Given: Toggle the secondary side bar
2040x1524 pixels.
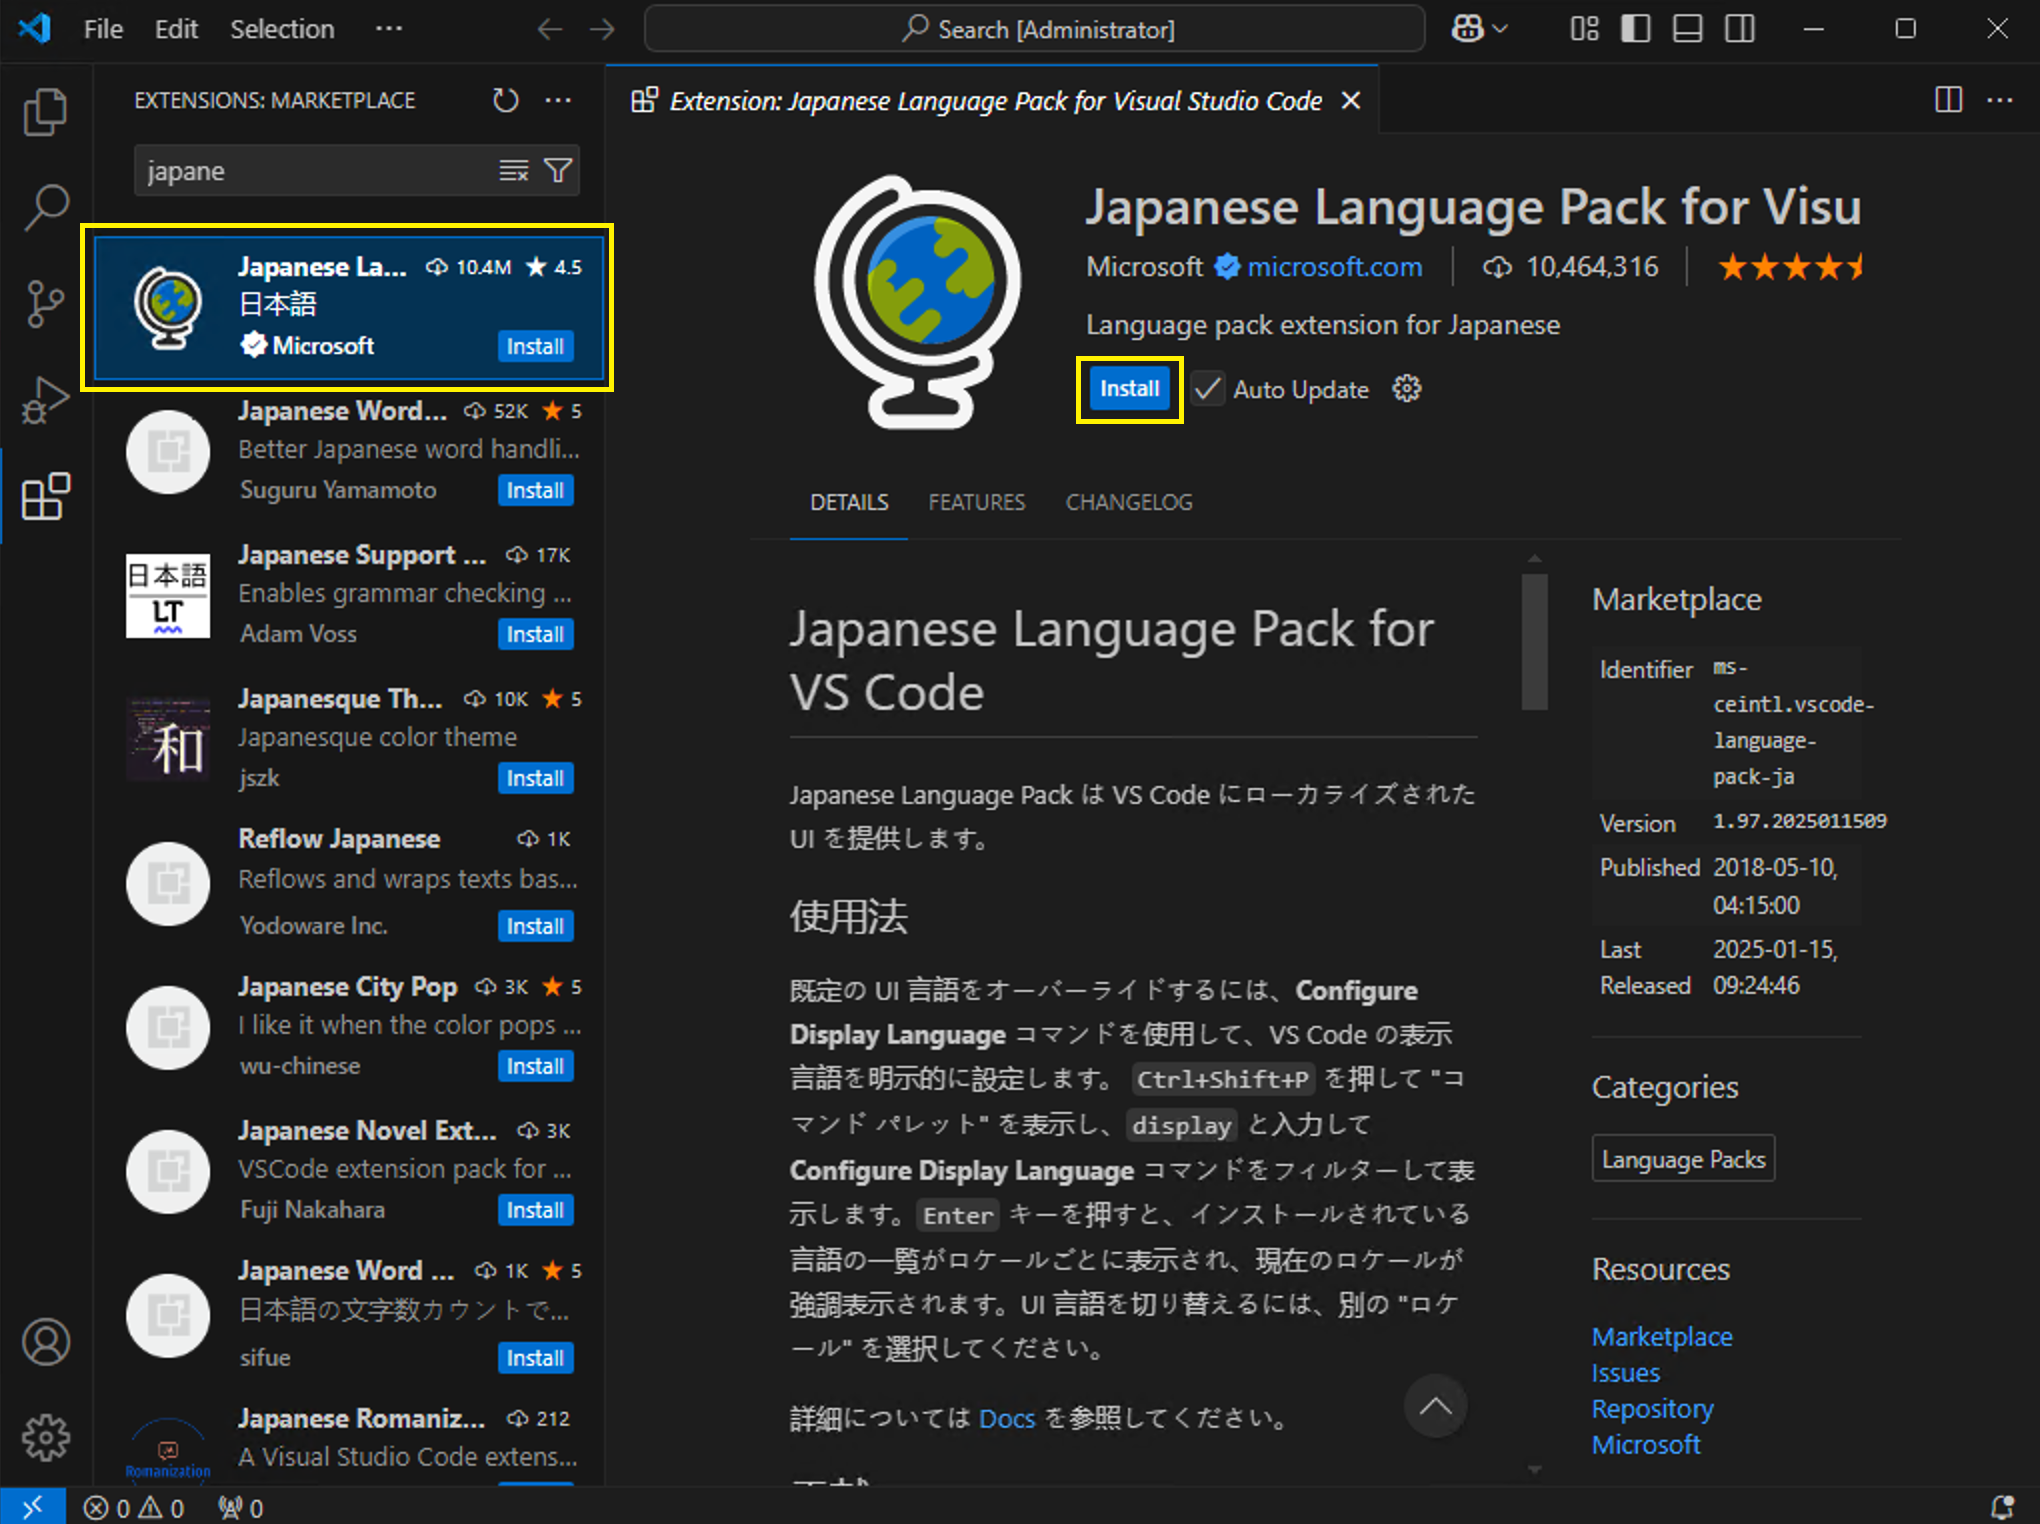Looking at the screenshot, I should click(1740, 29).
